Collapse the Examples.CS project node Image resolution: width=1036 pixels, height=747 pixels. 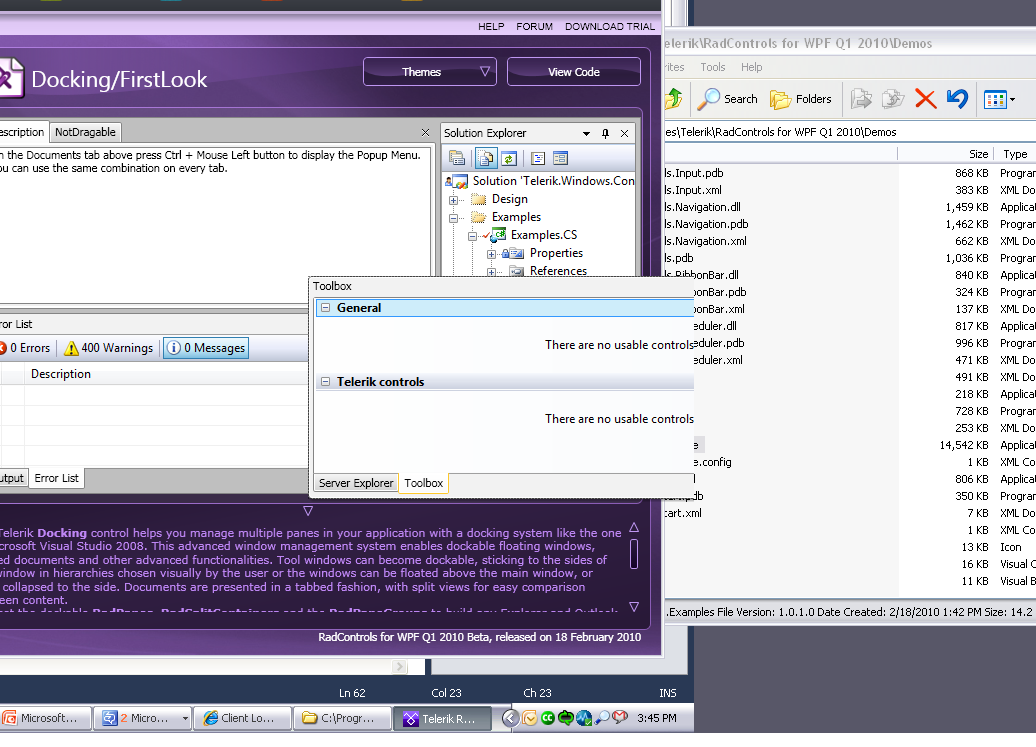coord(472,236)
